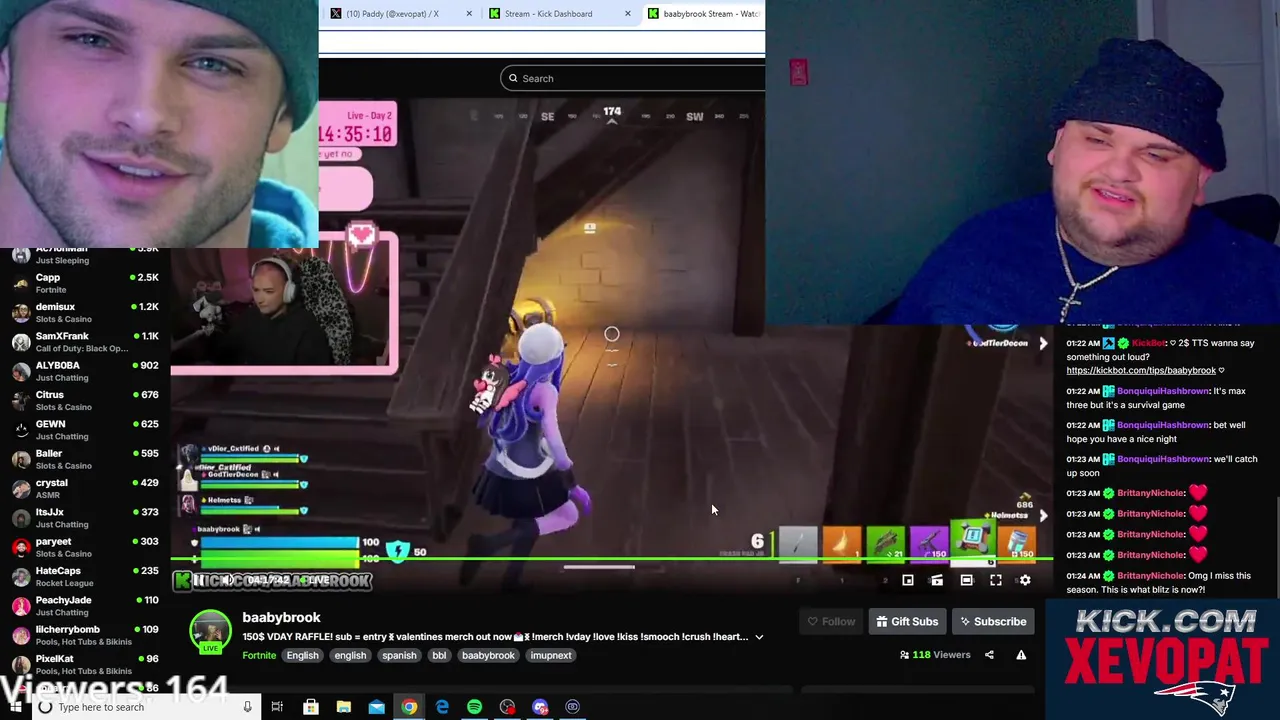Close the Paddy X browser tab
Viewport: 1280px width, 720px height.
coord(469,14)
